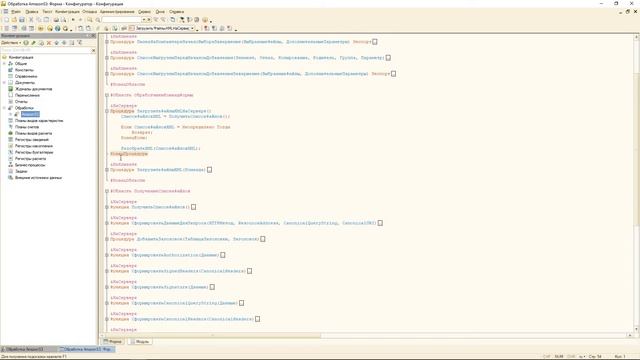Switch to the Модуль tab
The image size is (640, 360).
140,342
